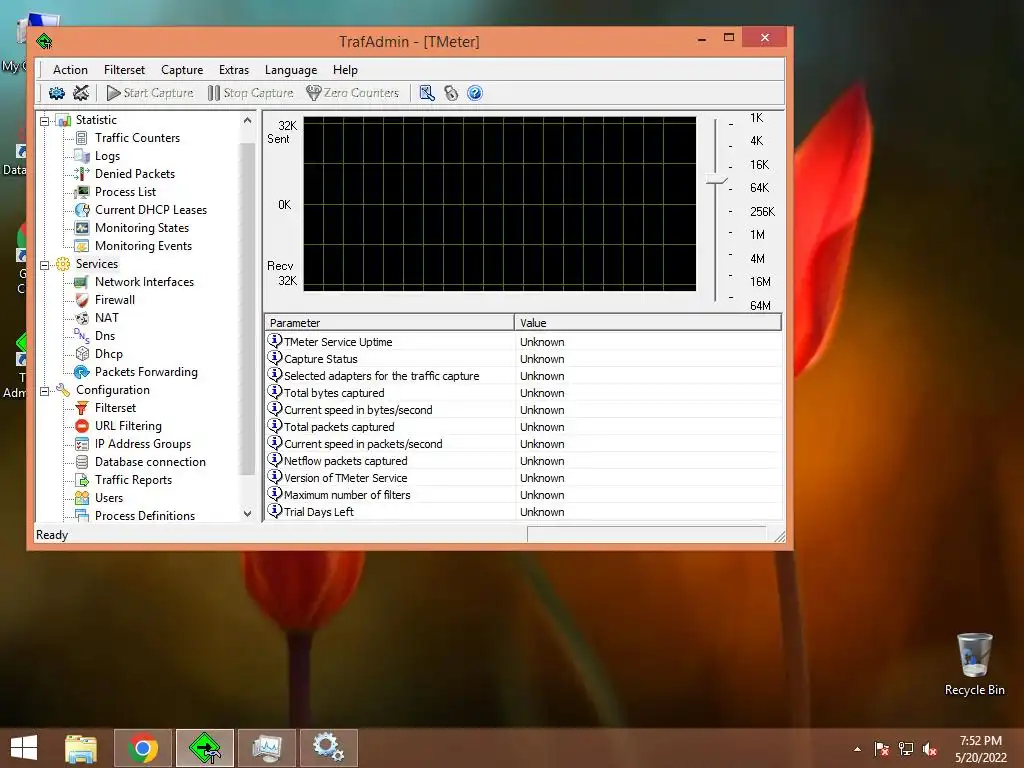
Task: Click the connect gear toolbar icon
Action: pyautogui.click(x=57, y=93)
